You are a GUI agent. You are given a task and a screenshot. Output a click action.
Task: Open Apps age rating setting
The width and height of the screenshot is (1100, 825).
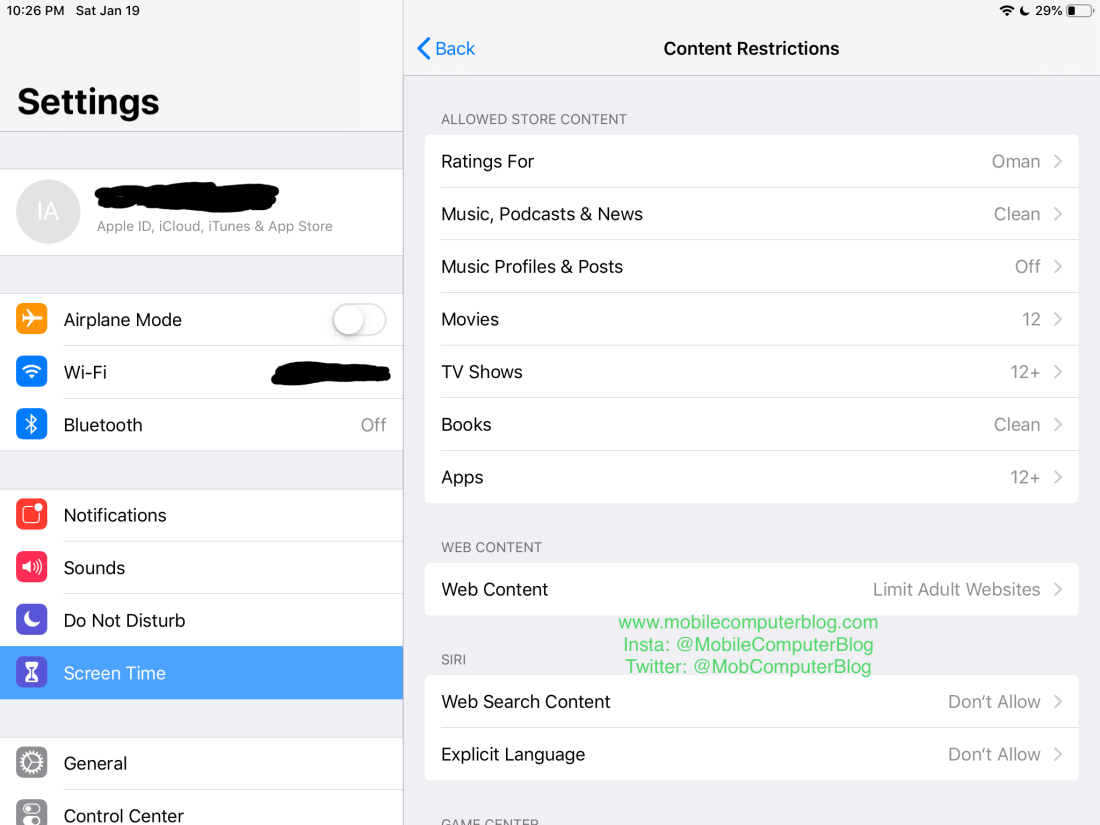(x=751, y=477)
